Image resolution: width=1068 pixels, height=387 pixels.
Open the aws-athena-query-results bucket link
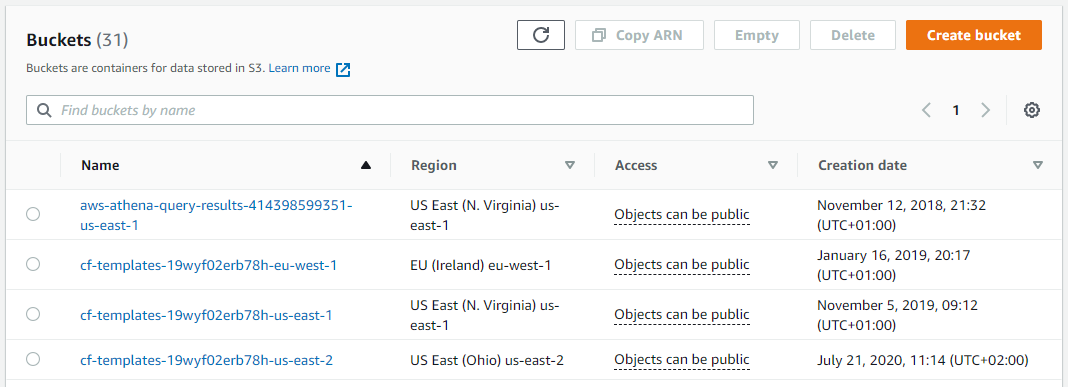click(x=216, y=215)
